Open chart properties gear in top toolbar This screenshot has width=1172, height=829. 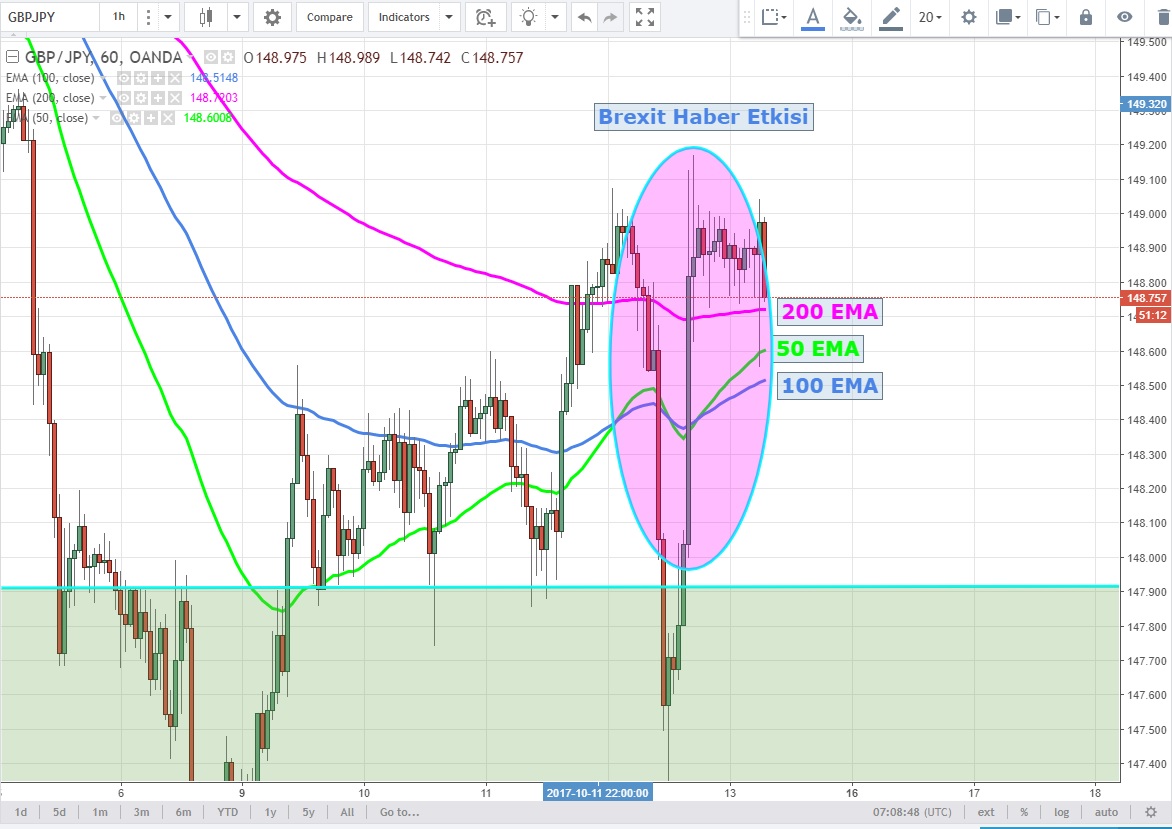(x=272, y=17)
